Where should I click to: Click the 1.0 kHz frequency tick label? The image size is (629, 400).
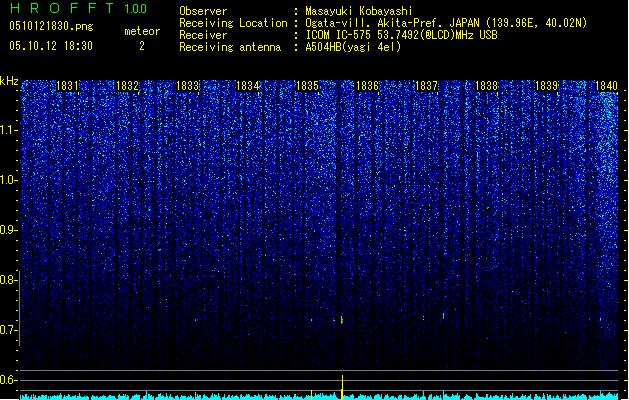[9, 180]
